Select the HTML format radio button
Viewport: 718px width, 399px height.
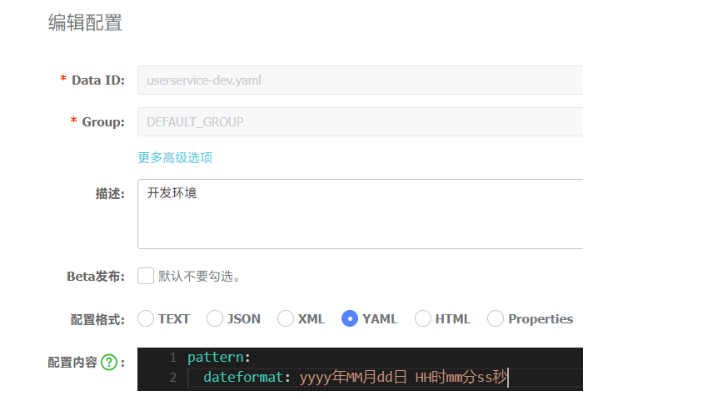[423, 318]
